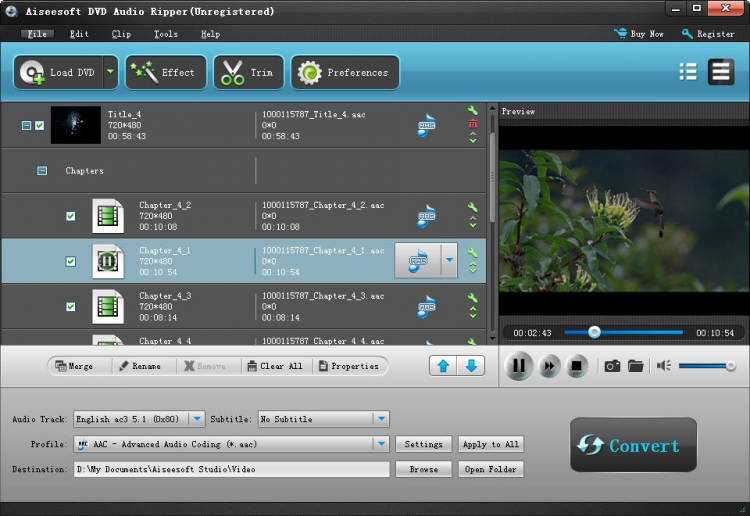Click the Merge button
The width and height of the screenshot is (750, 516).
[x=74, y=366]
